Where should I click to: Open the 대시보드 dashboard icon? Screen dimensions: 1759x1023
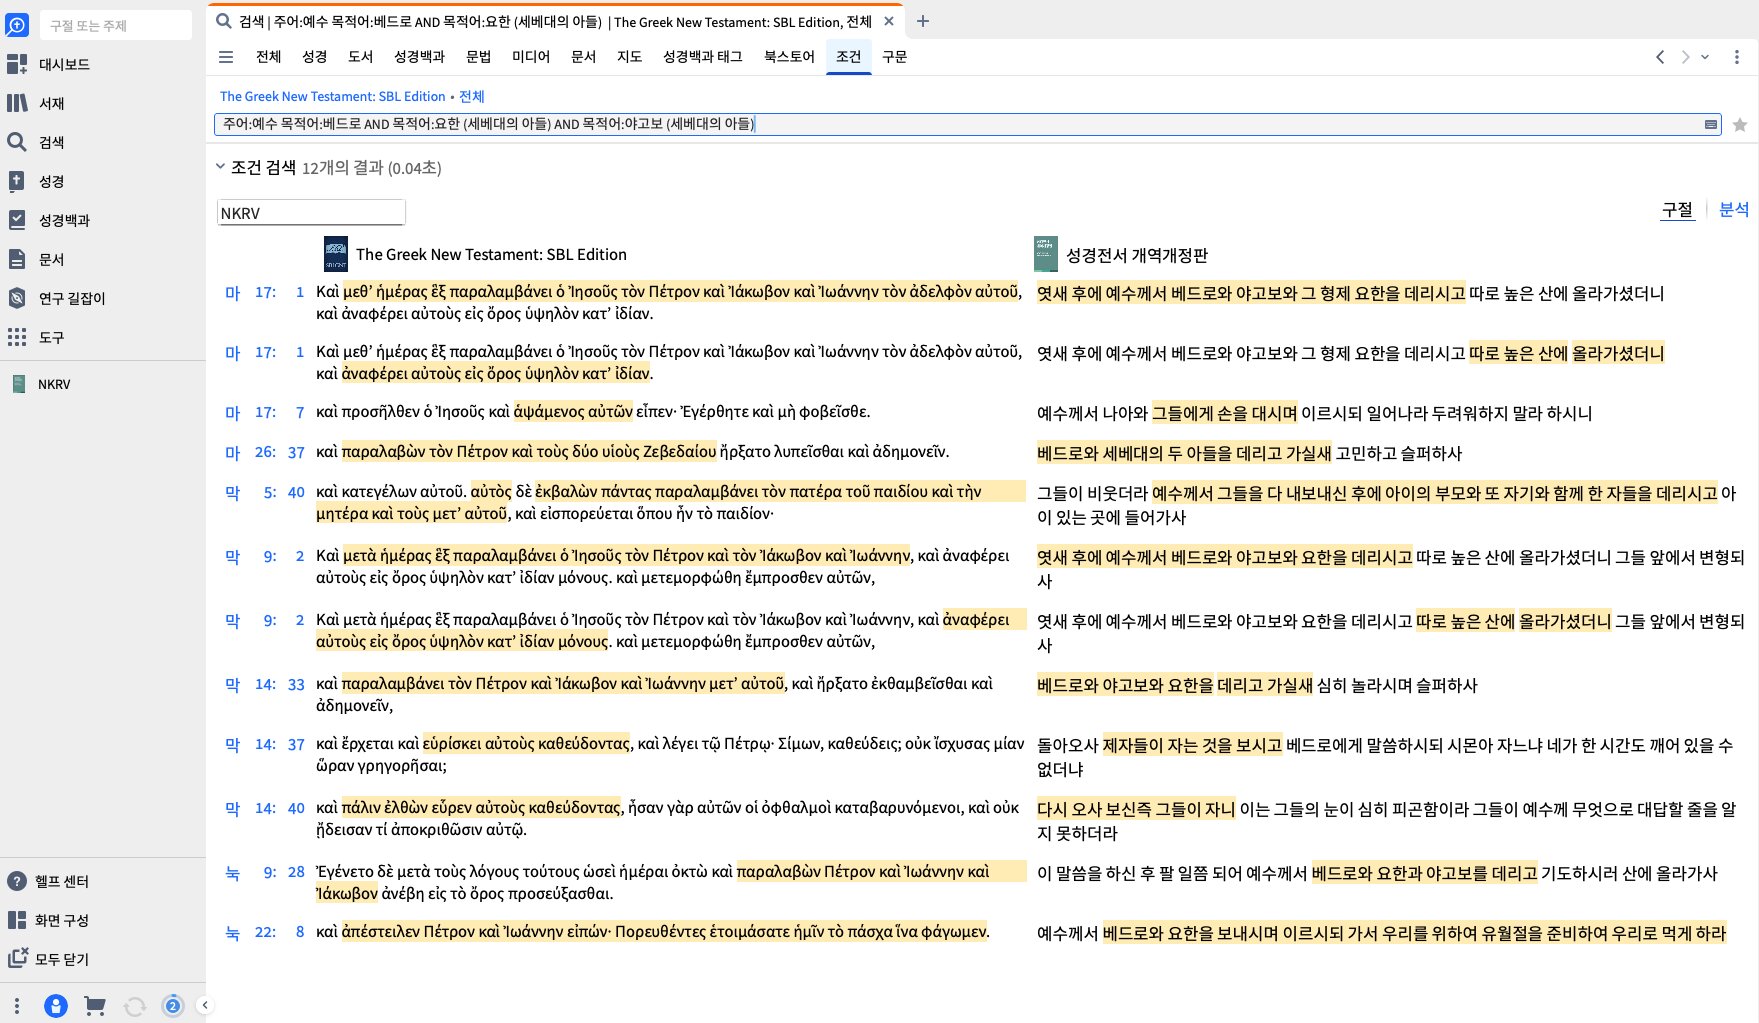pos(17,64)
